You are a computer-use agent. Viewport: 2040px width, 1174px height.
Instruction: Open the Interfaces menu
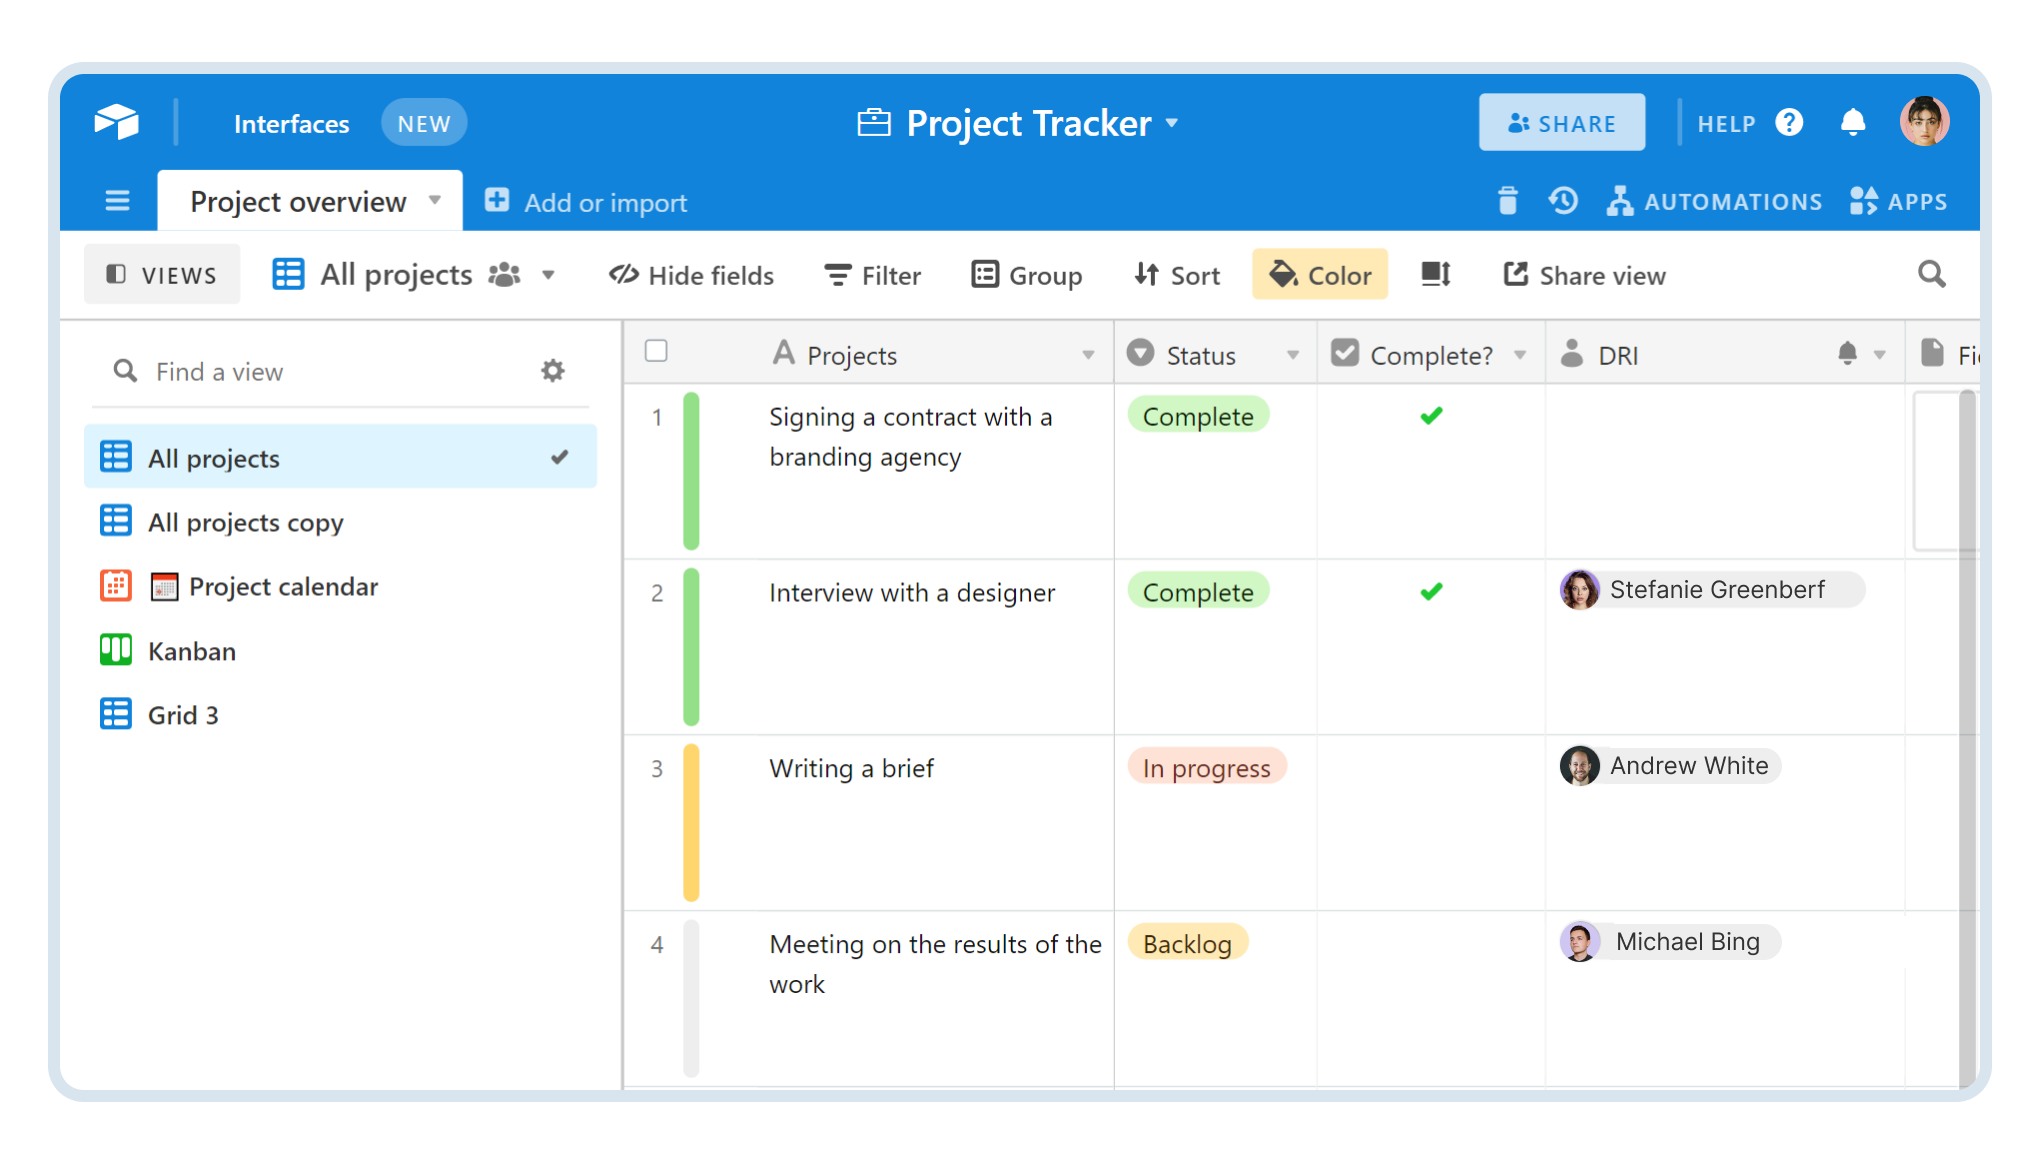[291, 122]
